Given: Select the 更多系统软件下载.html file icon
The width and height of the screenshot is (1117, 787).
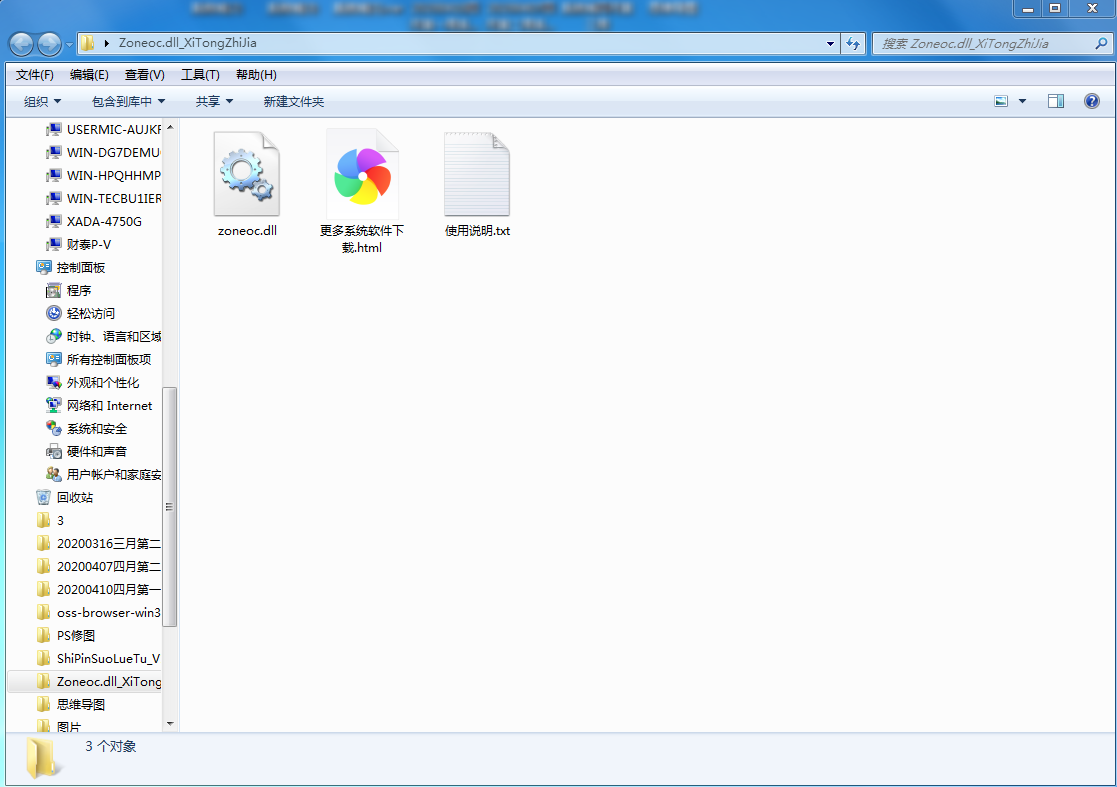Looking at the screenshot, I should (362, 174).
